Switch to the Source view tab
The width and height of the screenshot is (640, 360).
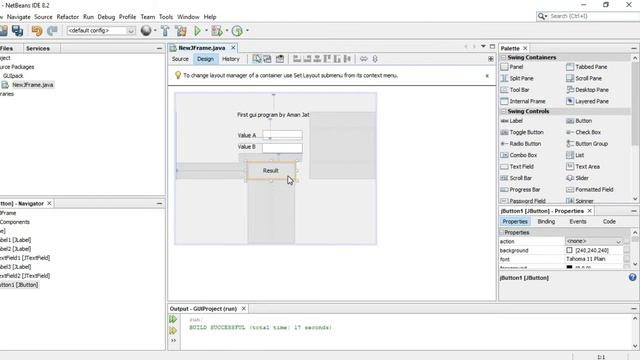click(180, 59)
